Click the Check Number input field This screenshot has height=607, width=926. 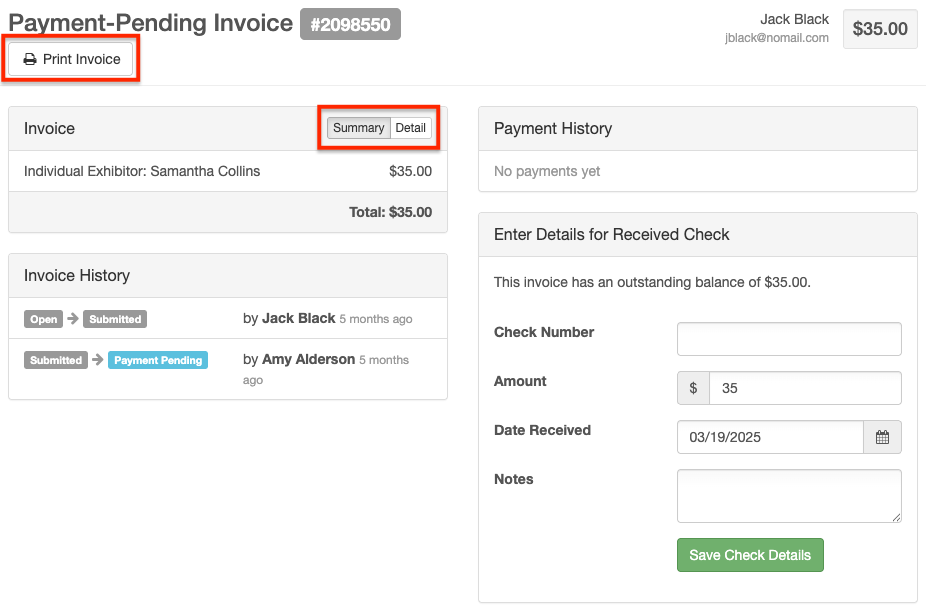tap(789, 339)
